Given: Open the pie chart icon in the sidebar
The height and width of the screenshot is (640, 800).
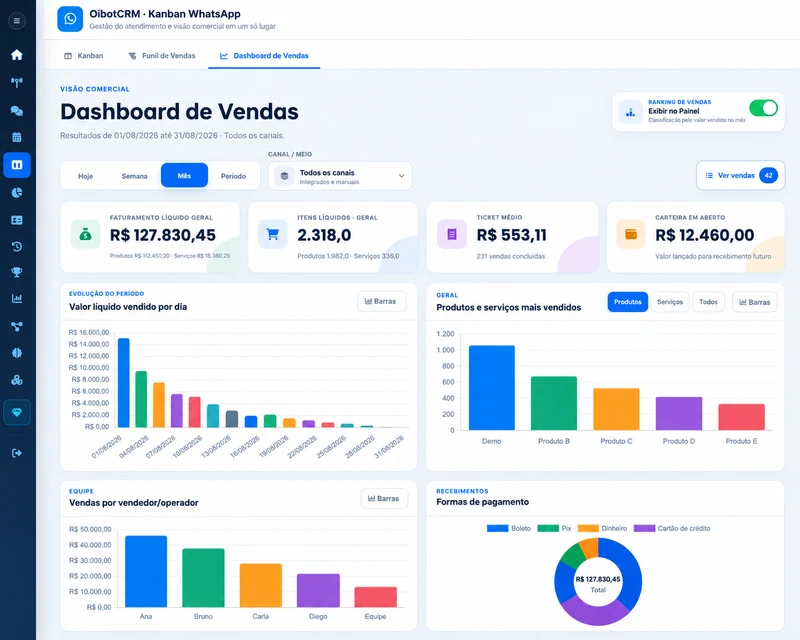Looking at the screenshot, I should pos(17,192).
